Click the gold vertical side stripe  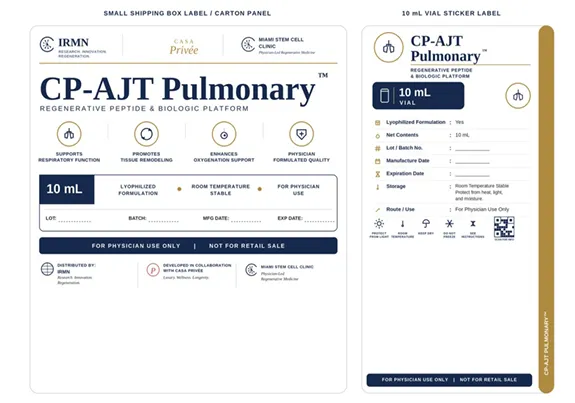546,209
